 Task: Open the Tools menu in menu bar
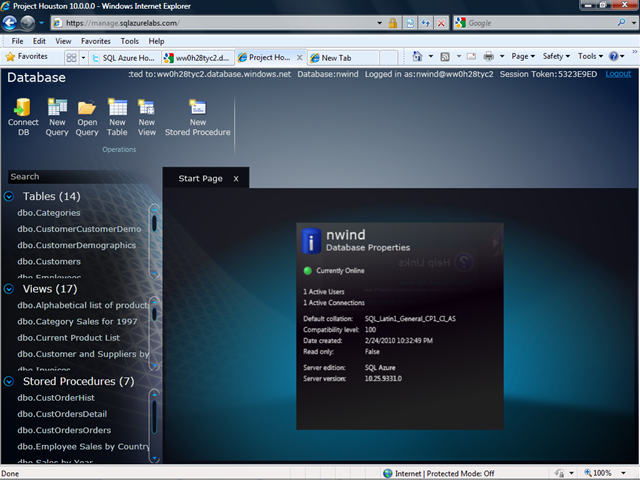pyautogui.click(x=130, y=41)
